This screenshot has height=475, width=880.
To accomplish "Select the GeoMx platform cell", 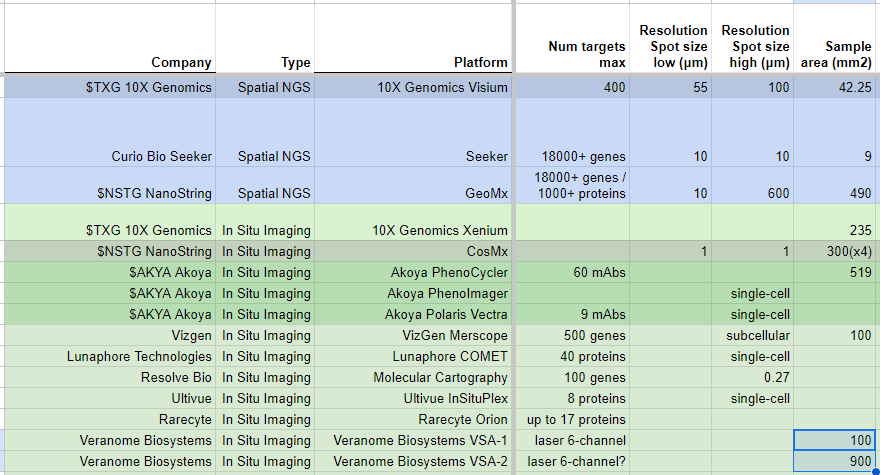I will (x=413, y=185).
